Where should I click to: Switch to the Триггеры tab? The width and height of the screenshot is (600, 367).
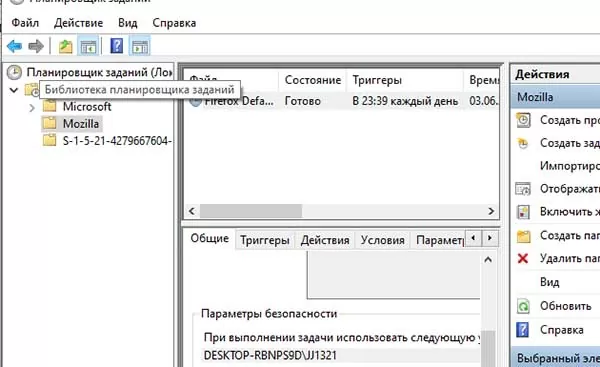(264, 240)
